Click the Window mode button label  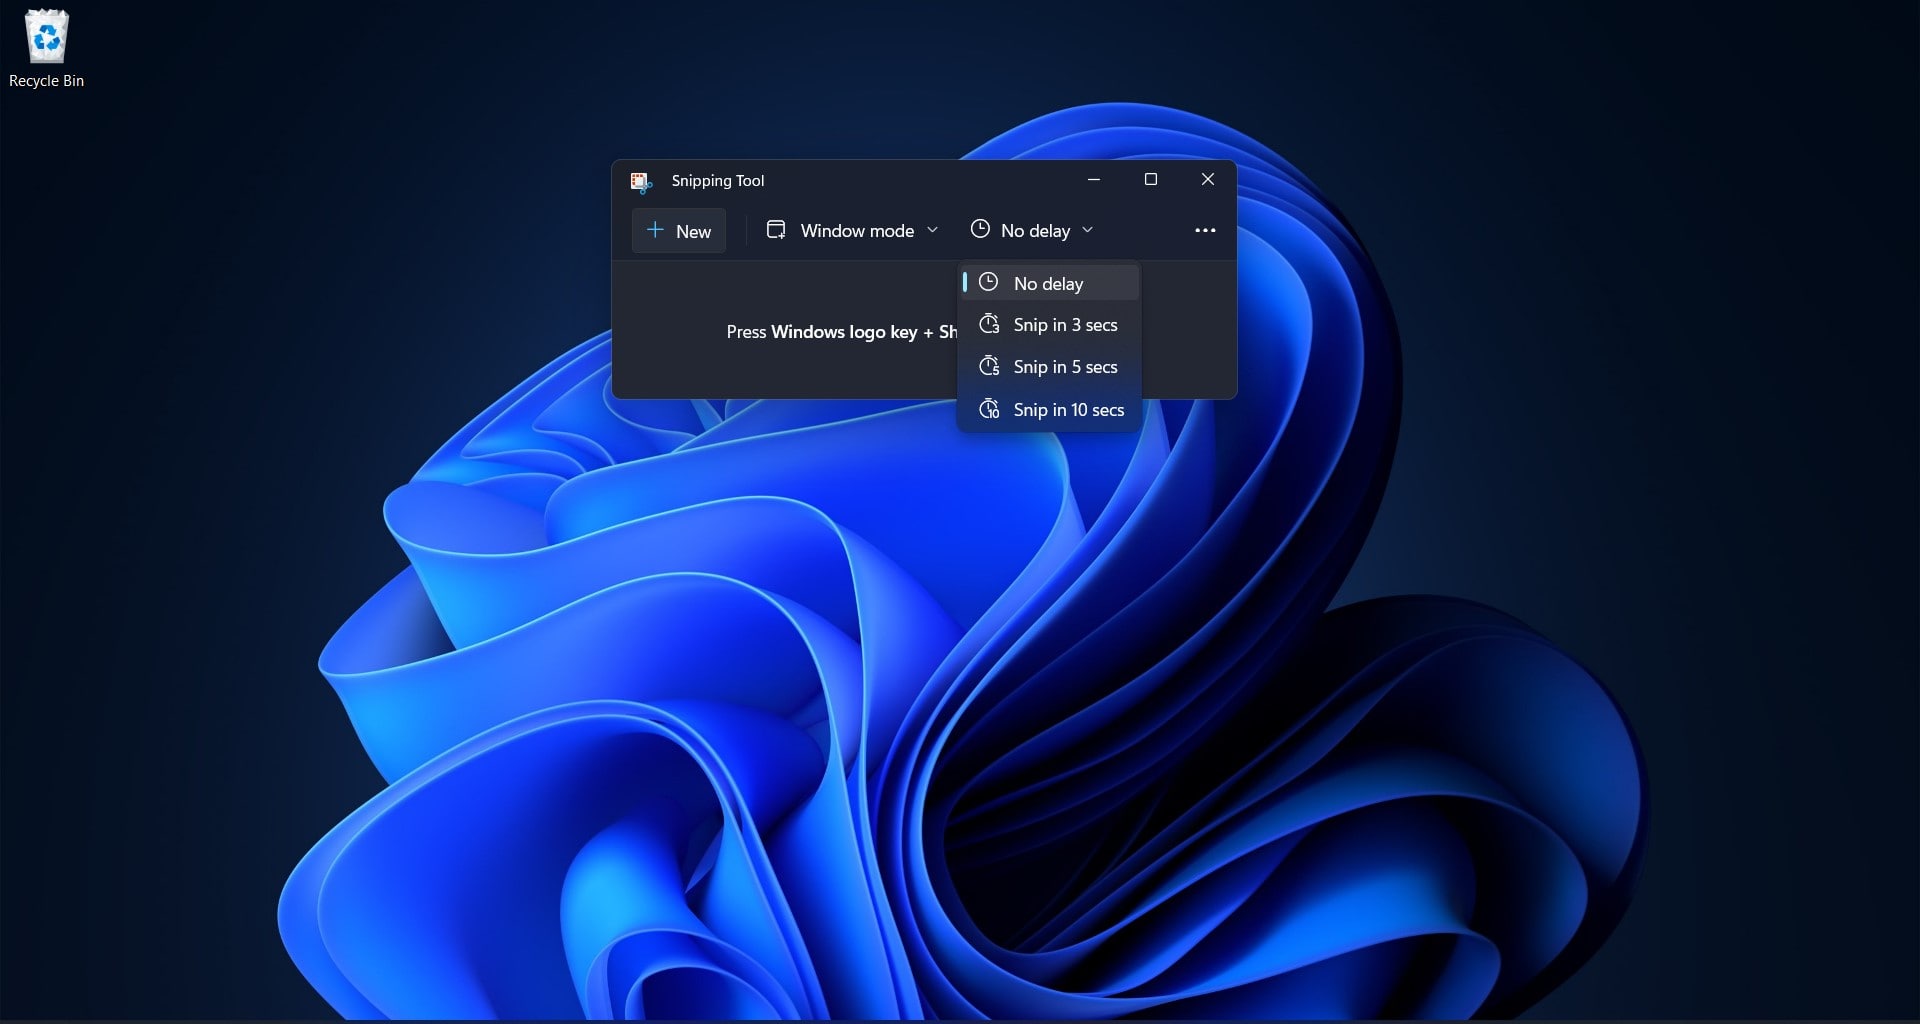click(856, 230)
